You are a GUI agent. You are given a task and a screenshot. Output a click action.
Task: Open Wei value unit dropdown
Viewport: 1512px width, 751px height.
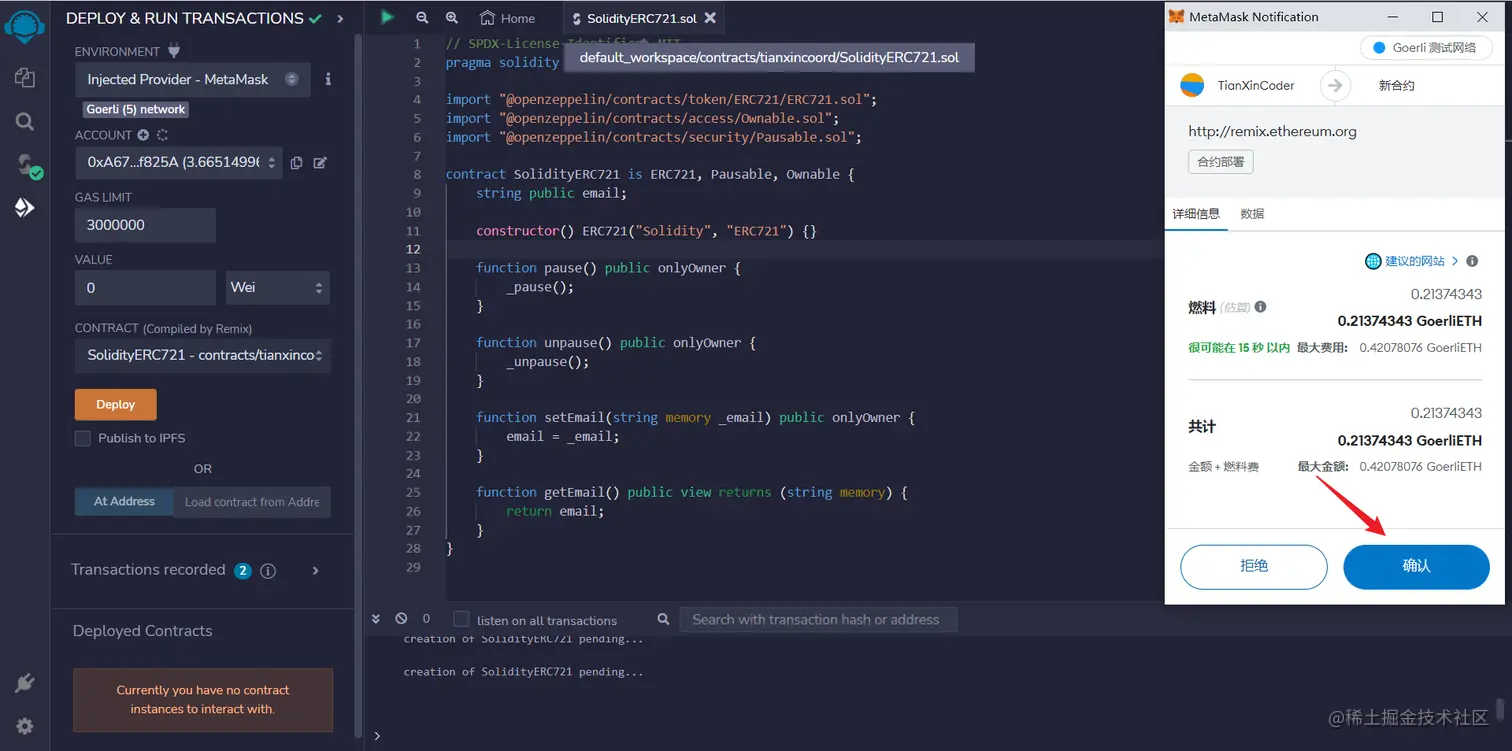click(x=278, y=287)
